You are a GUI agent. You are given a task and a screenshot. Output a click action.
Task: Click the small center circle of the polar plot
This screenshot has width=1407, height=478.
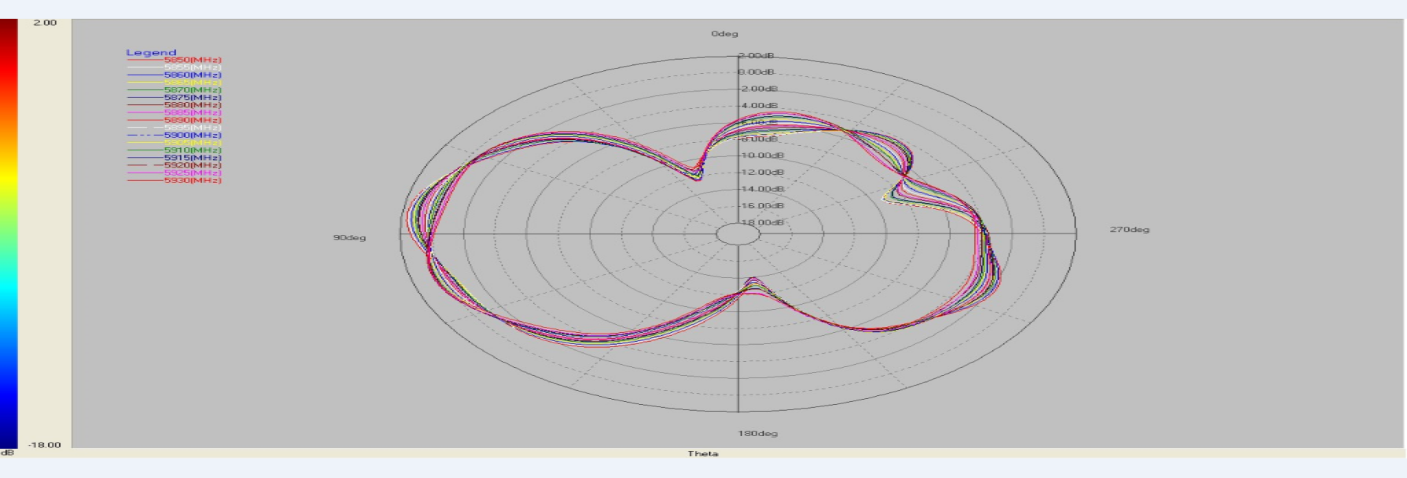tap(738, 234)
